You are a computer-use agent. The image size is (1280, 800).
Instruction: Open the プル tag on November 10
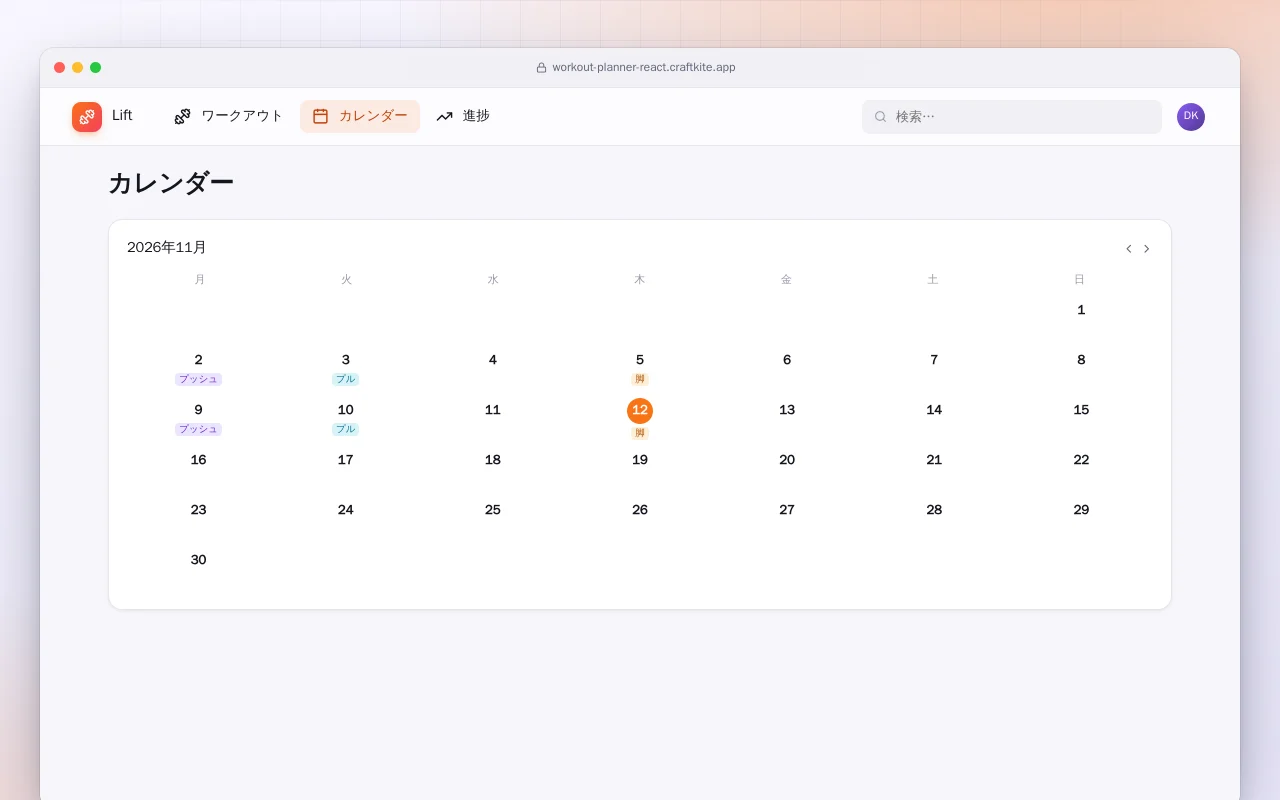click(x=345, y=429)
